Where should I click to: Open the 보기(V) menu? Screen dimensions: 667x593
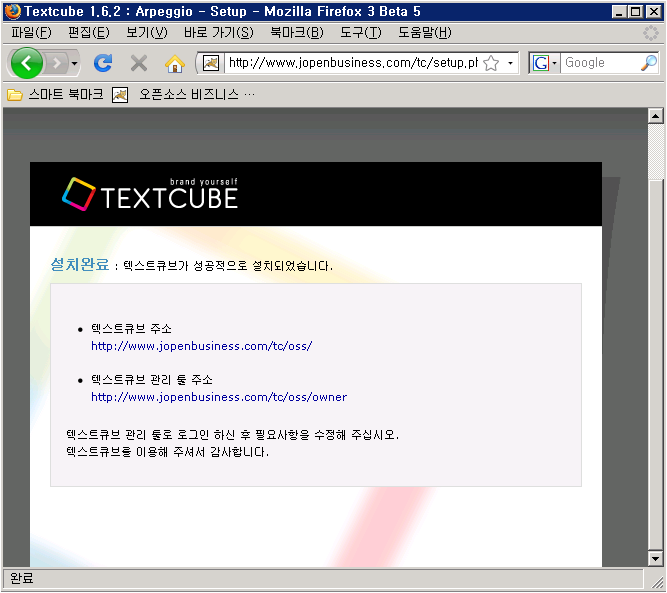(147, 32)
